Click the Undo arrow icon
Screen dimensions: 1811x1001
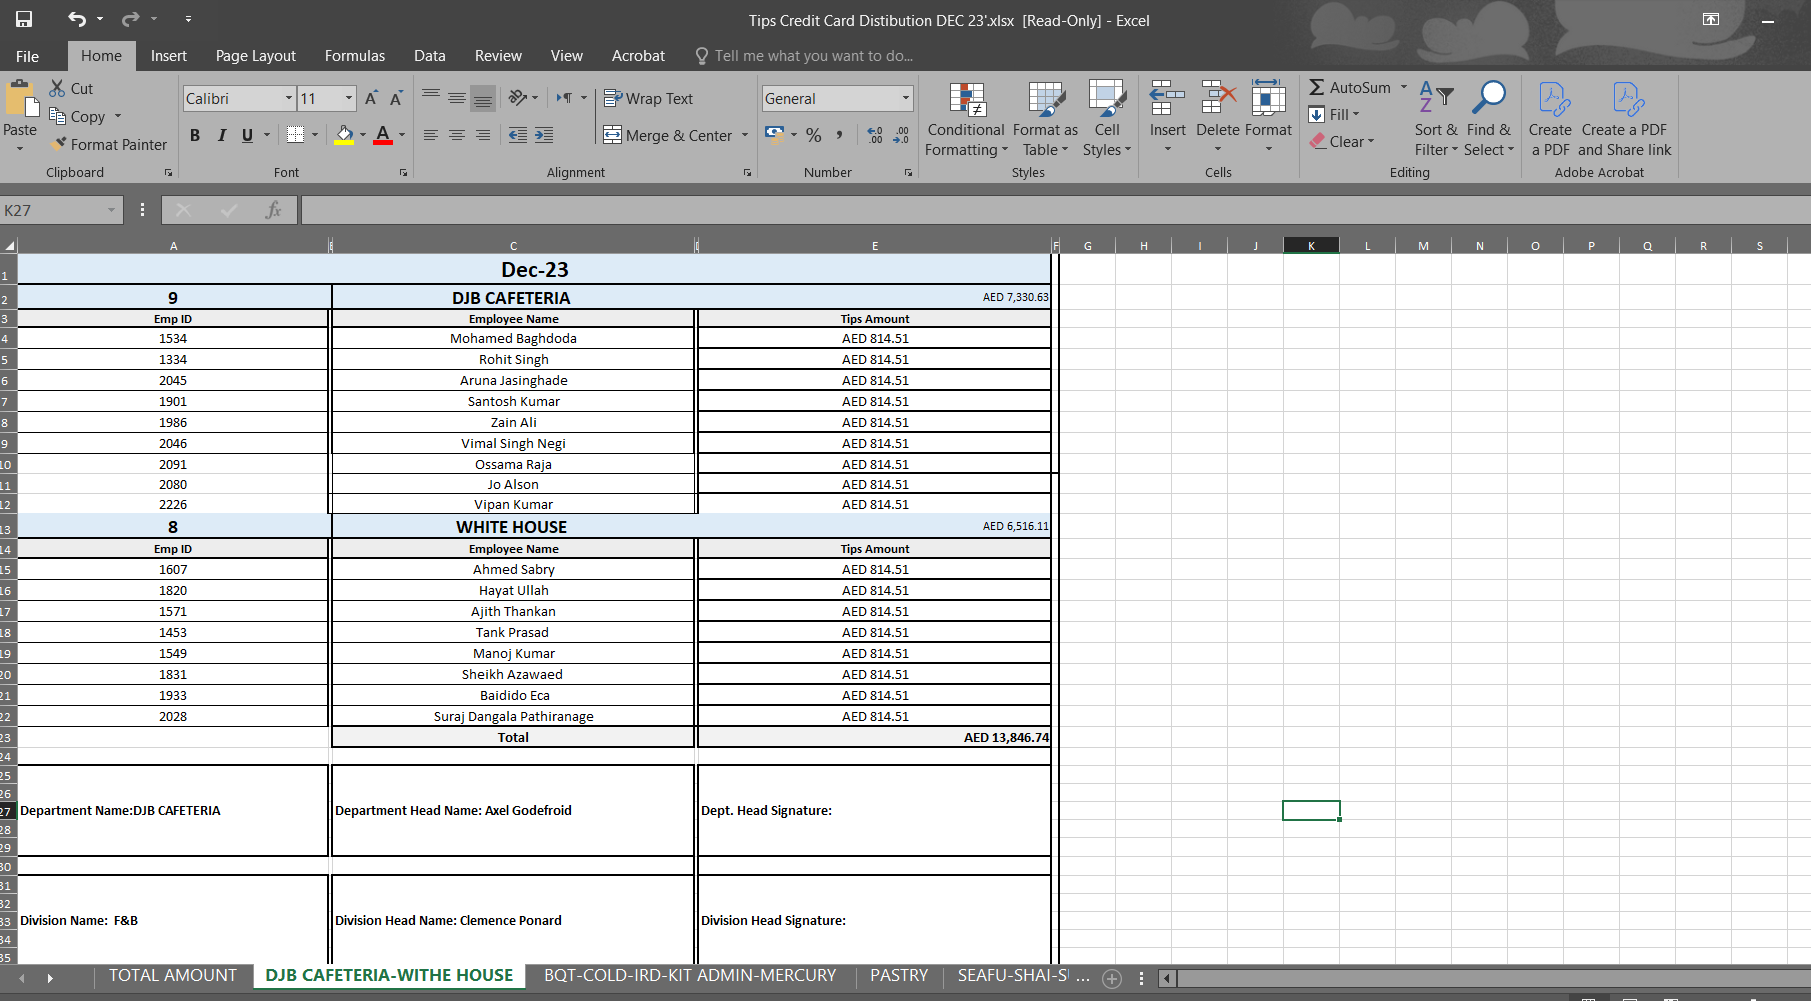(x=77, y=19)
